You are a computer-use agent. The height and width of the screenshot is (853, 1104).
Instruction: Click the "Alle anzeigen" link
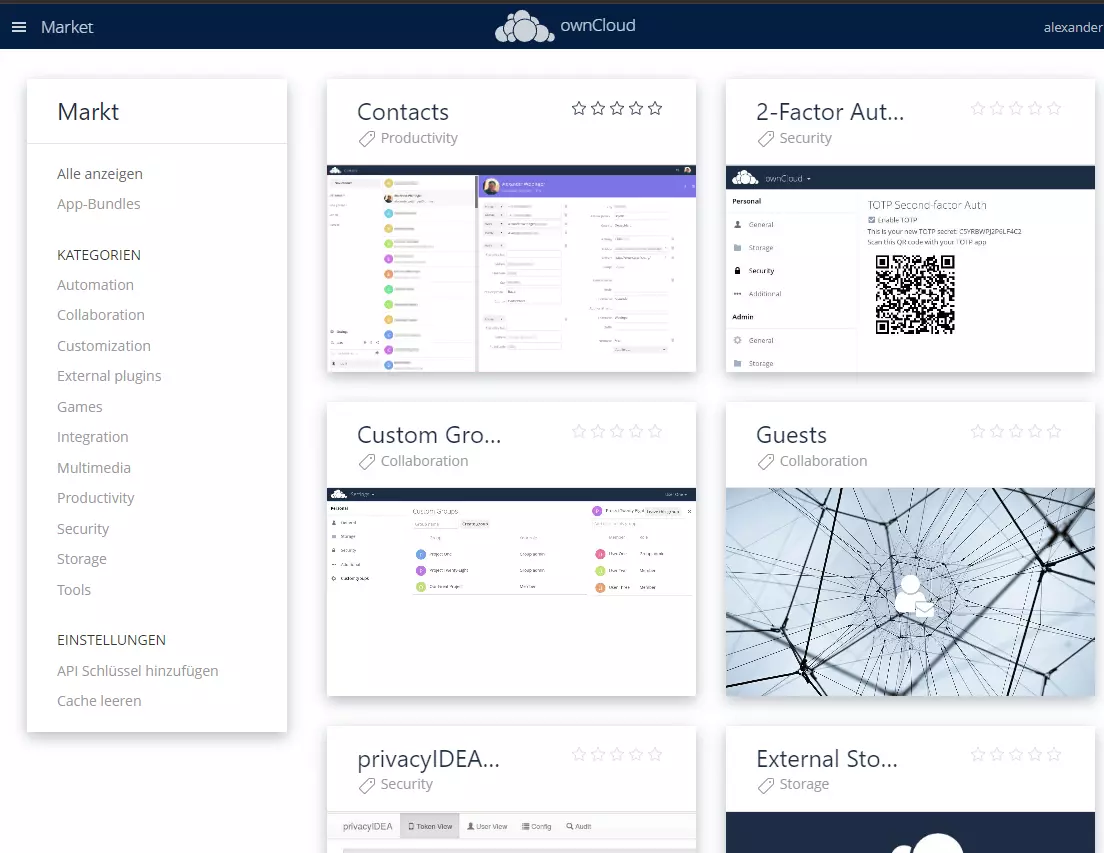click(x=100, y=173)
